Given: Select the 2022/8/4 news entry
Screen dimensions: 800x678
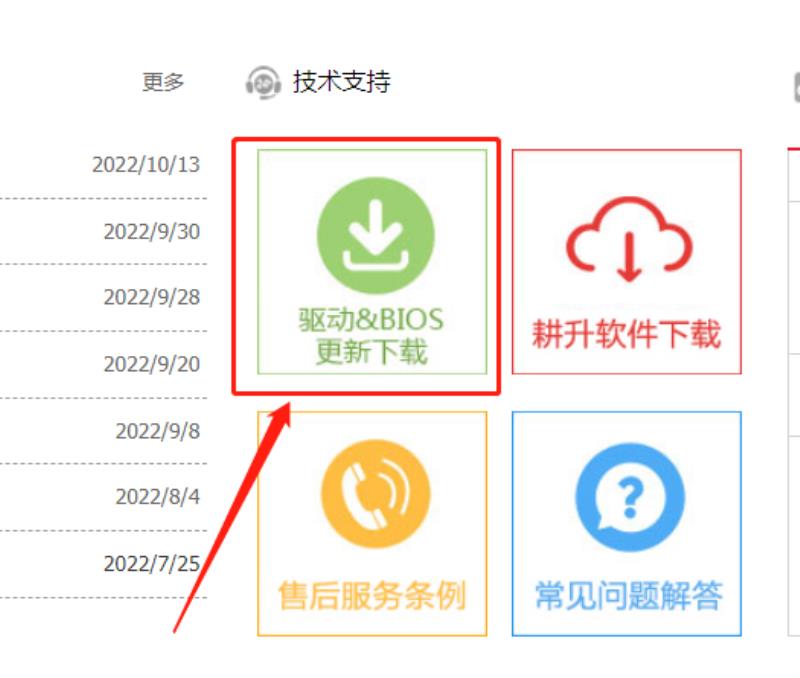Looking at the screenshot, I should click(x=158, y=497).
